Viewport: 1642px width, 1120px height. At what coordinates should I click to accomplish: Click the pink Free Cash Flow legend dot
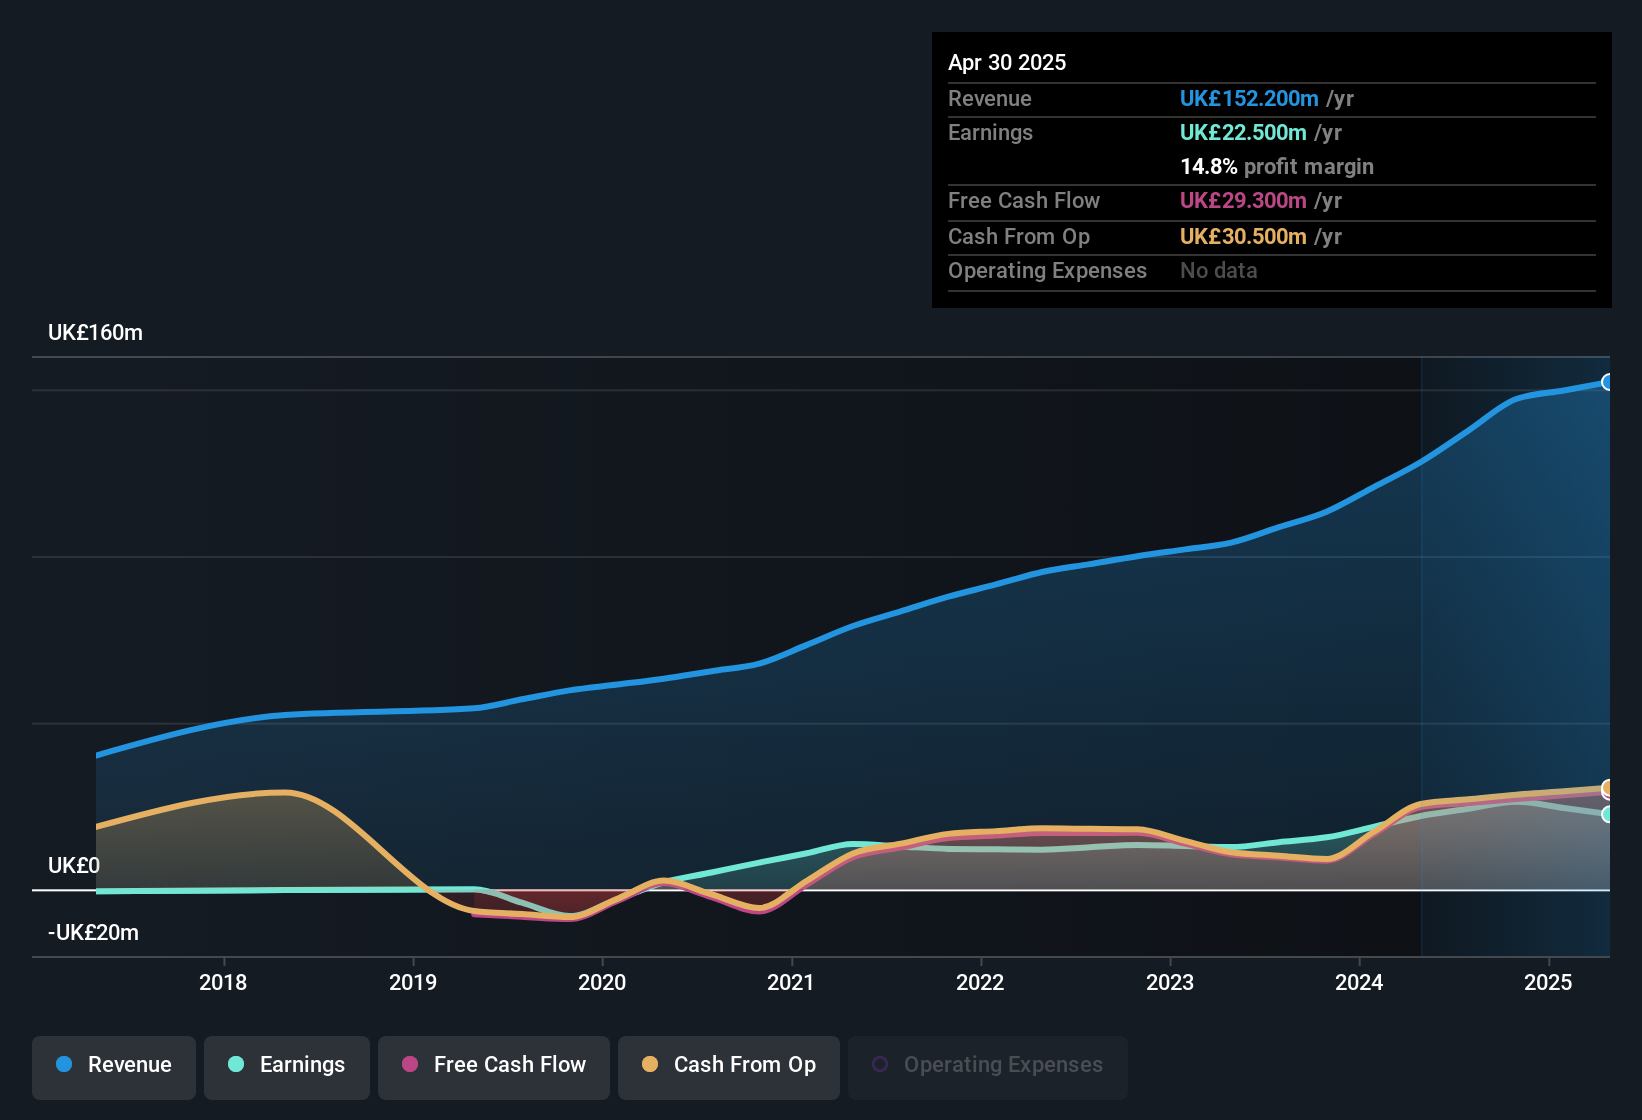[x=410, y=1065]
